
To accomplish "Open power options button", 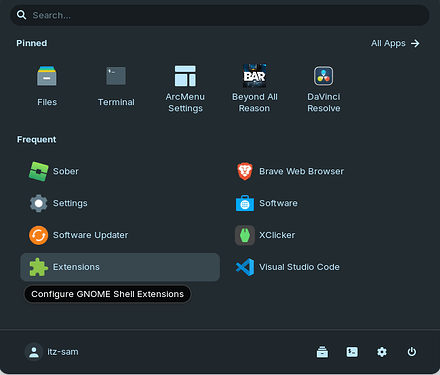I will tap(412, 352).
